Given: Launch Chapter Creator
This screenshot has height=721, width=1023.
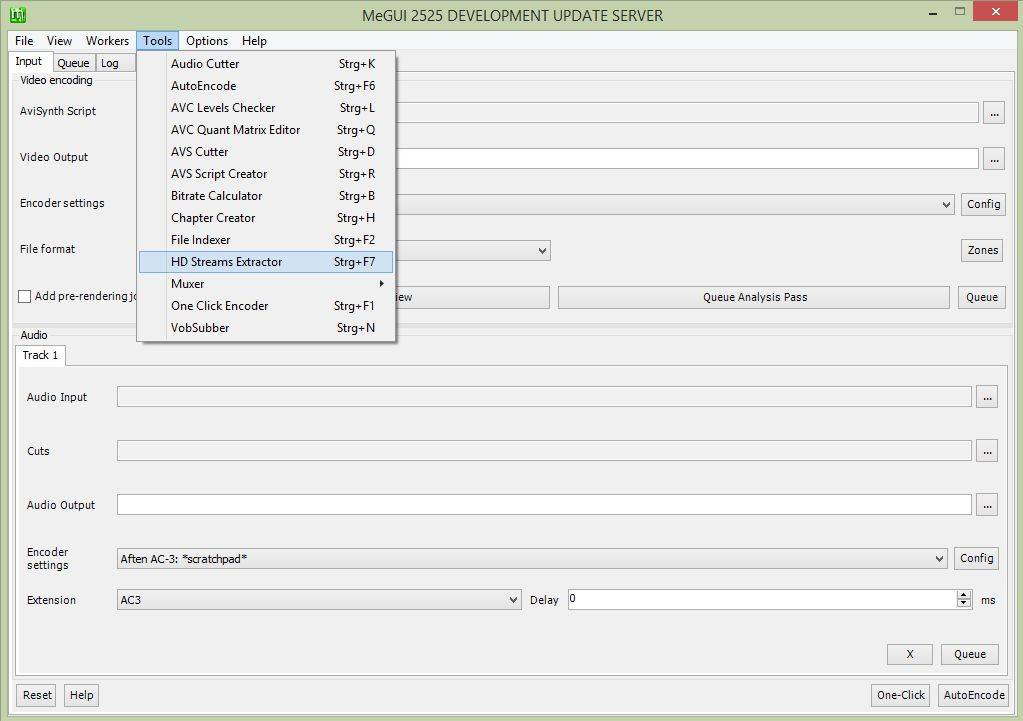Looking at the screenshot, I should pyautogui.click(x=266, y=218).
